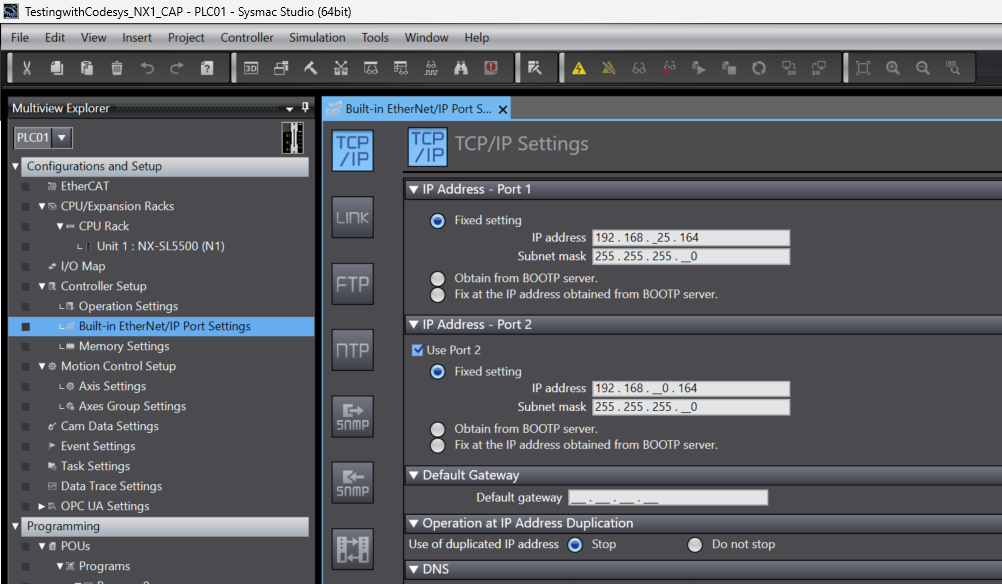The height and width of the screenshot is (584, 1002).
Task: Click the zoom in magnifier icon
Action: [893, 68]
